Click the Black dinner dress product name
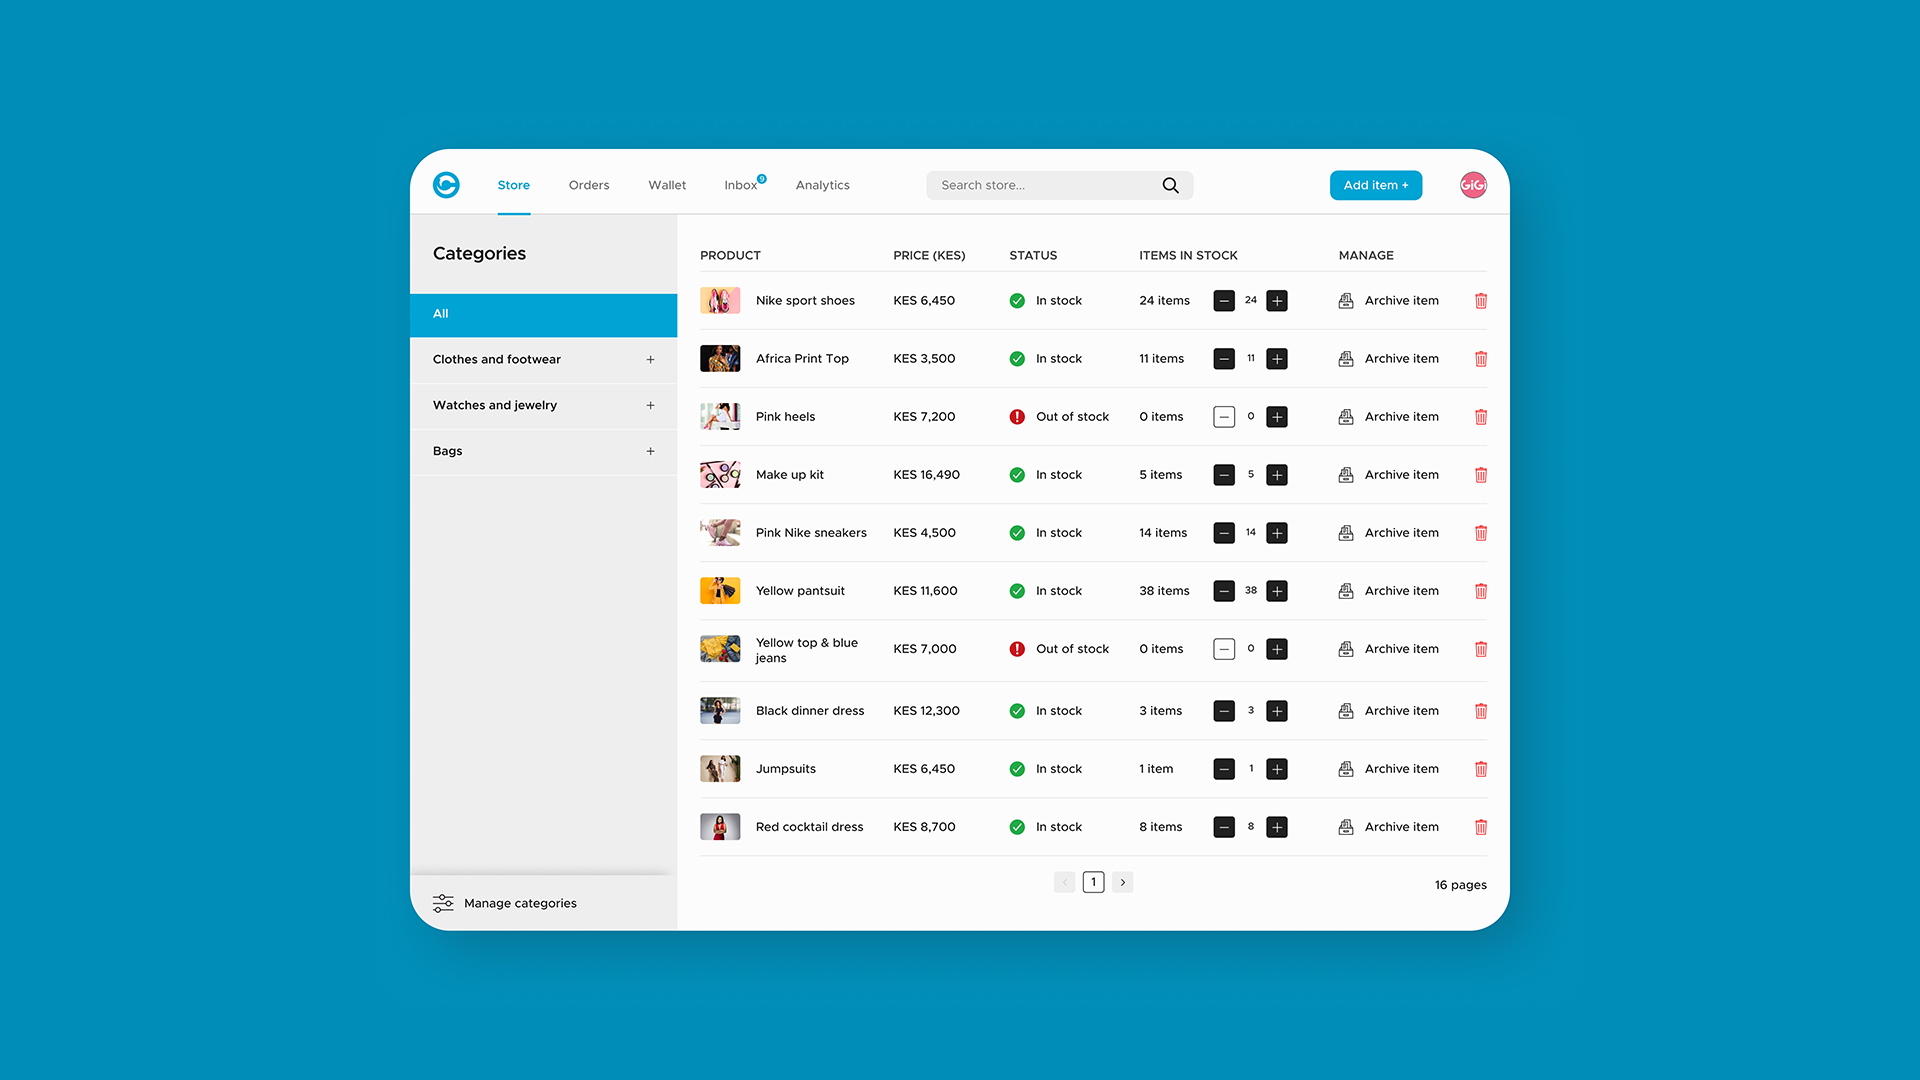Viewport: 1920px width, 1080px height. (810, 711)
